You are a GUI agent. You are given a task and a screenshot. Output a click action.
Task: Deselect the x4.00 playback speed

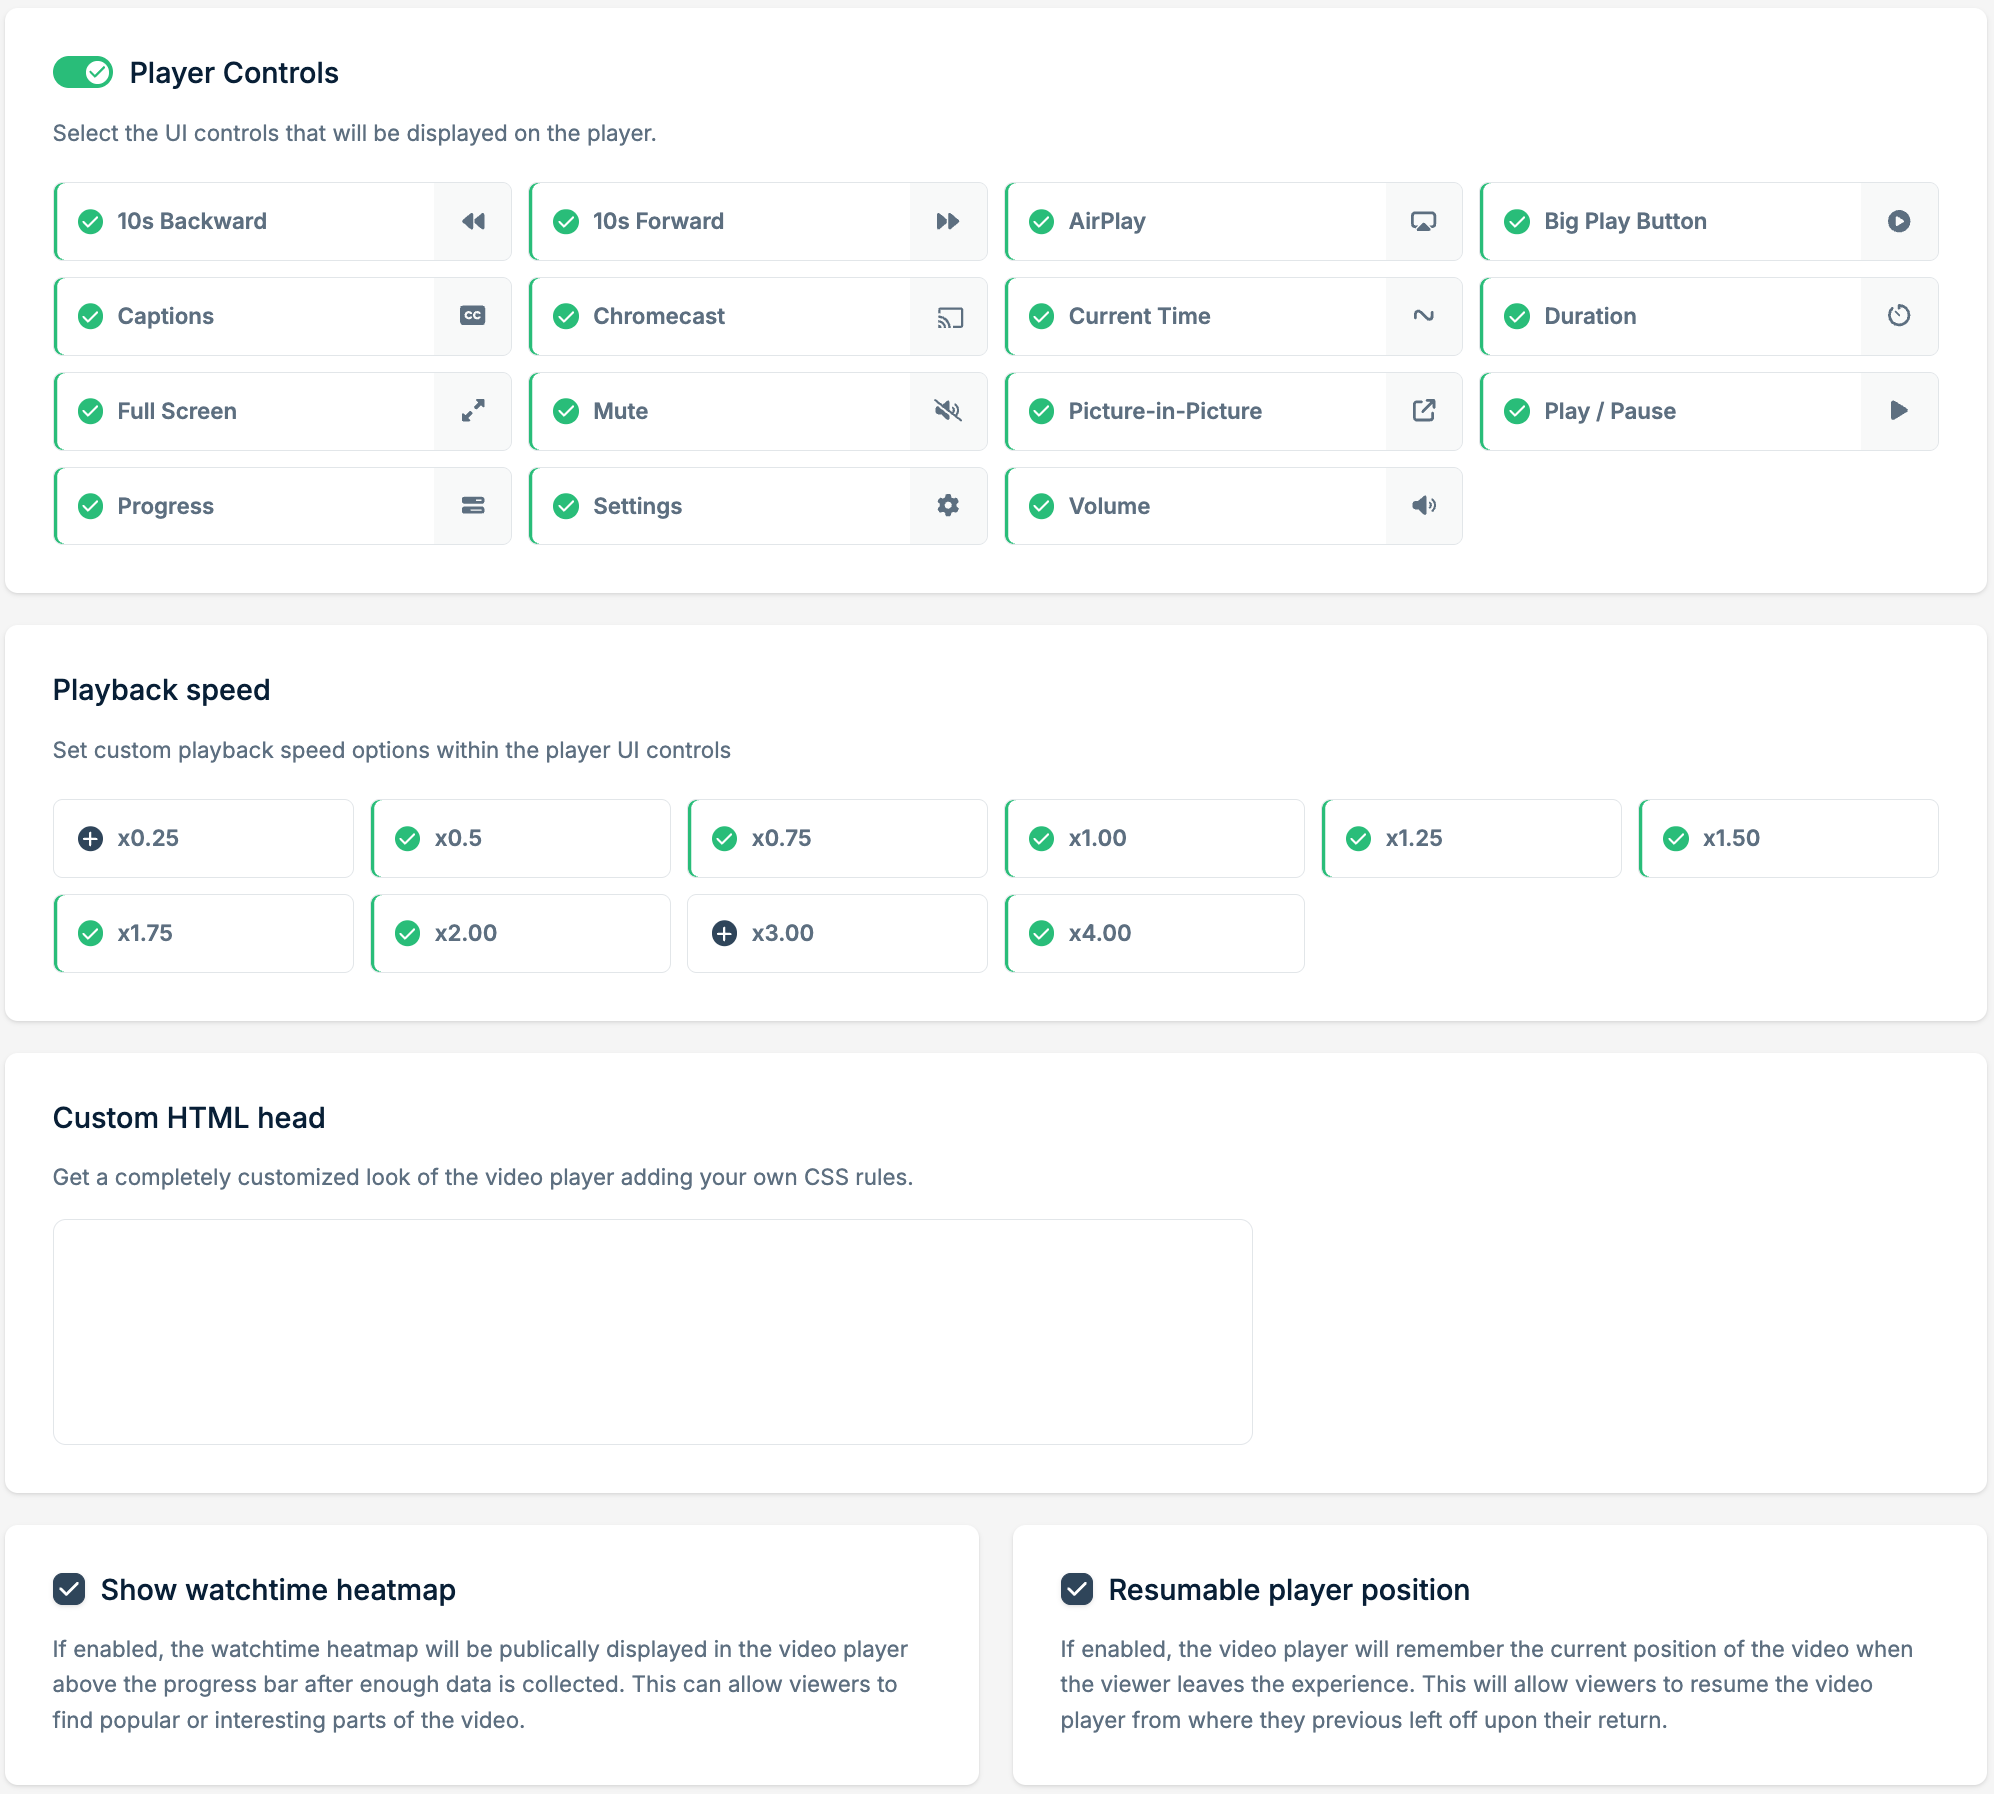(1154, 933)
